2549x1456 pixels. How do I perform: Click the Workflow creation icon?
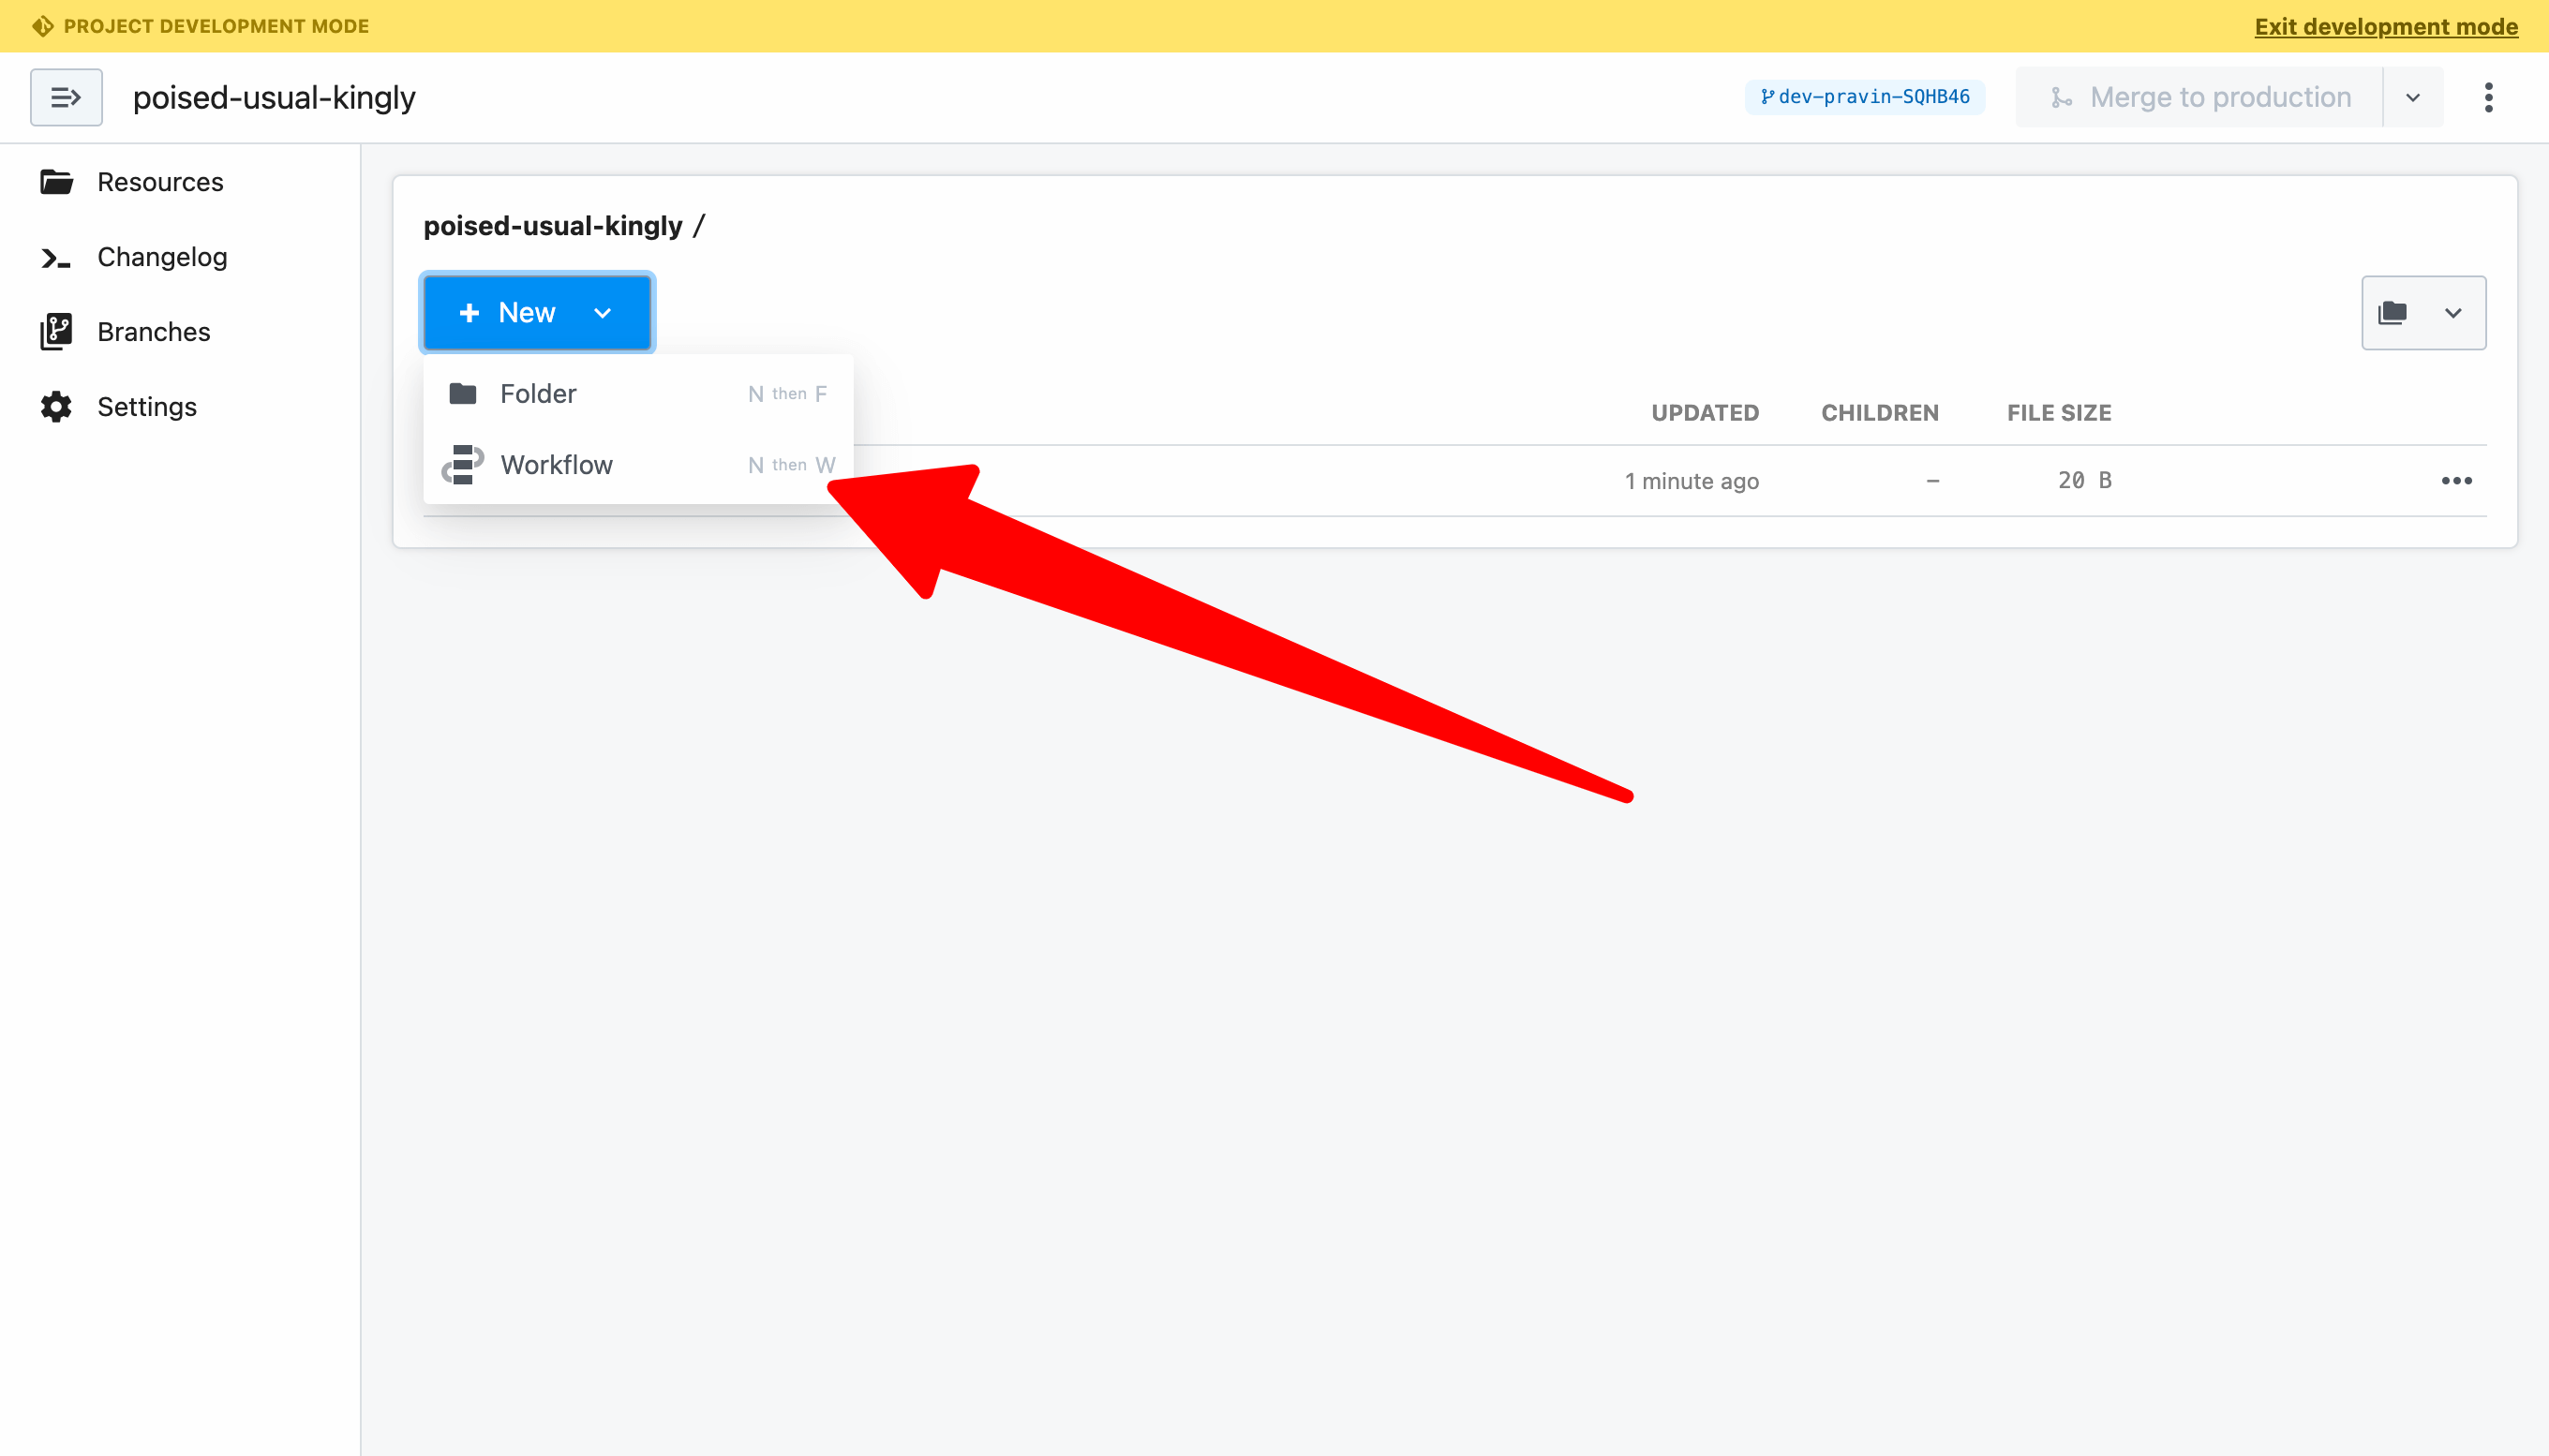point(464,464)
